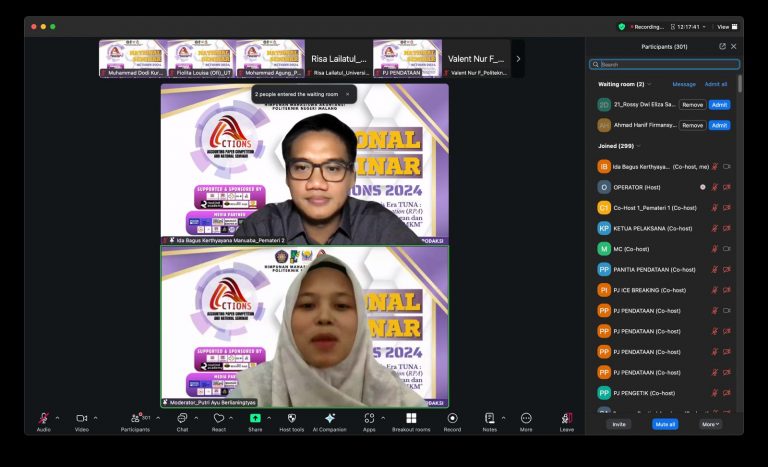This screenshot has height=467, width=768.
Task: Open the More ellipsis toolbar icon
Action: (x=526, y=418)
